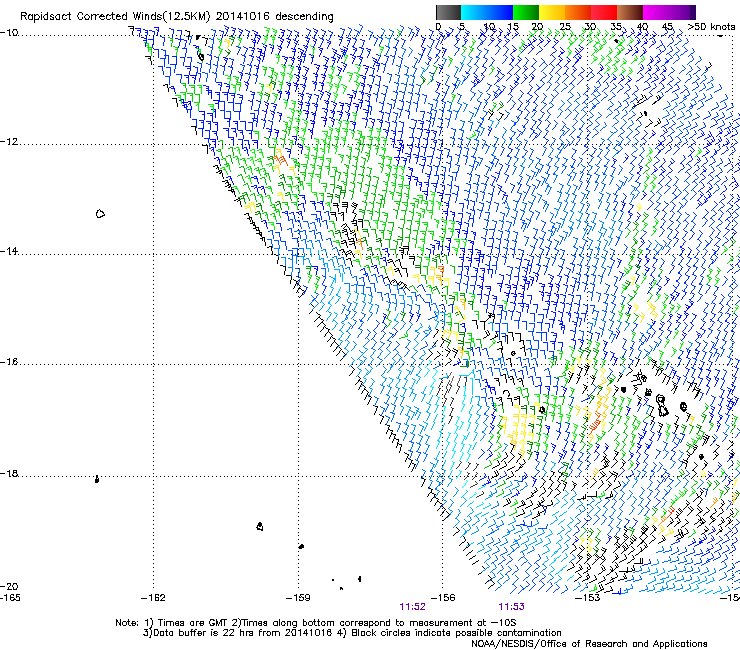
Task: Click the -14 latitude axis label
Action: point(9,251)
